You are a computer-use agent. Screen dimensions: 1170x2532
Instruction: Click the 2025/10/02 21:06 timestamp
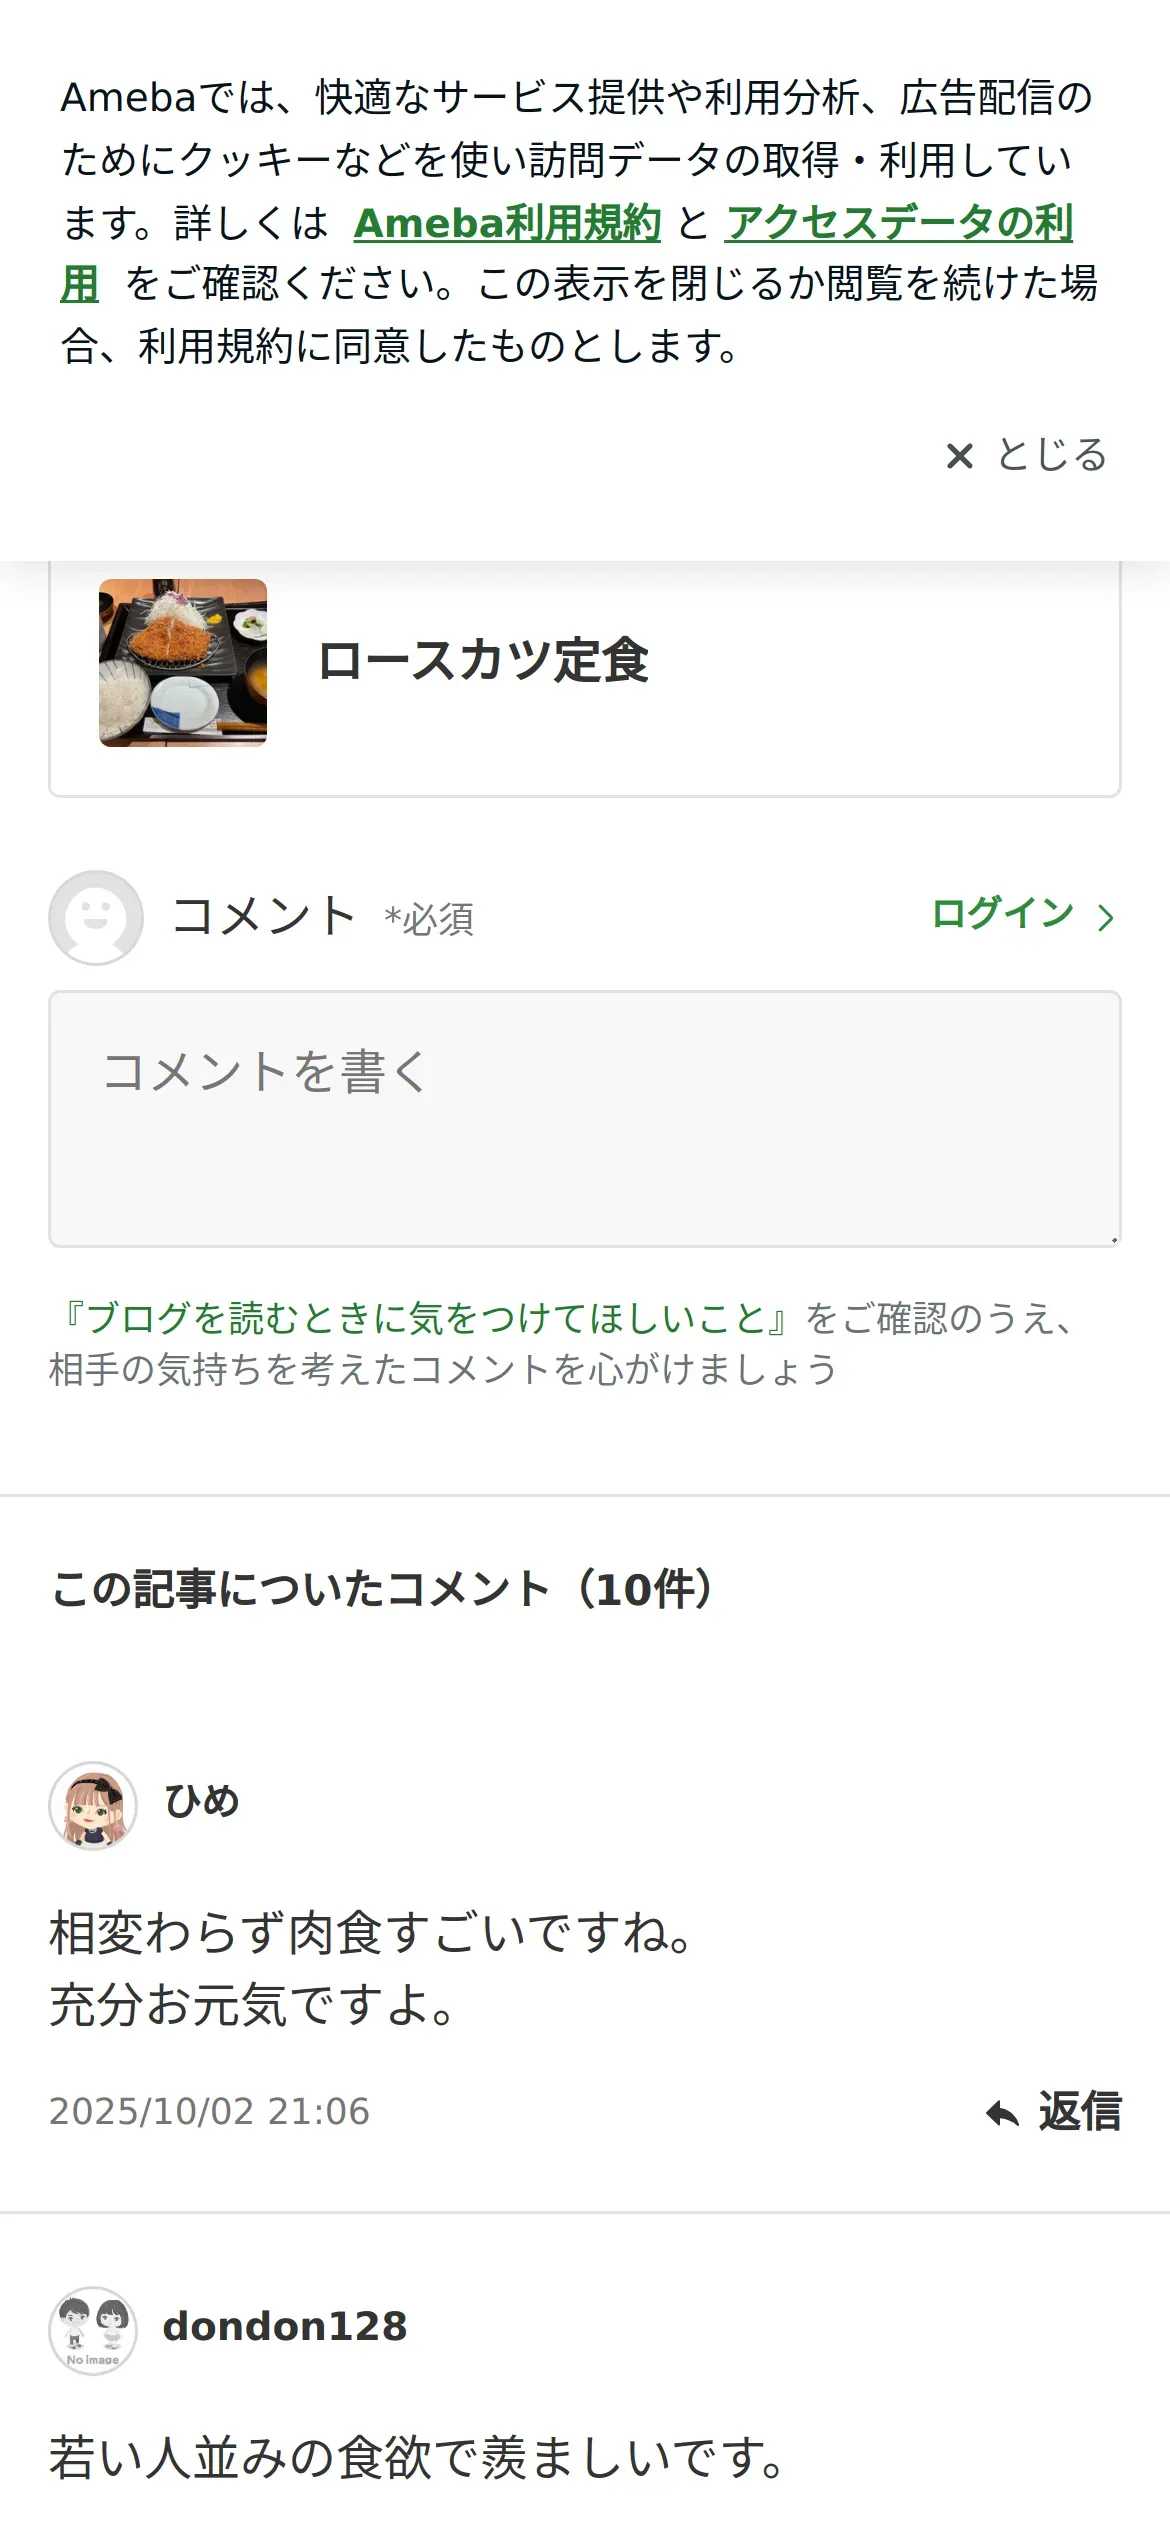pos(209,2111)
